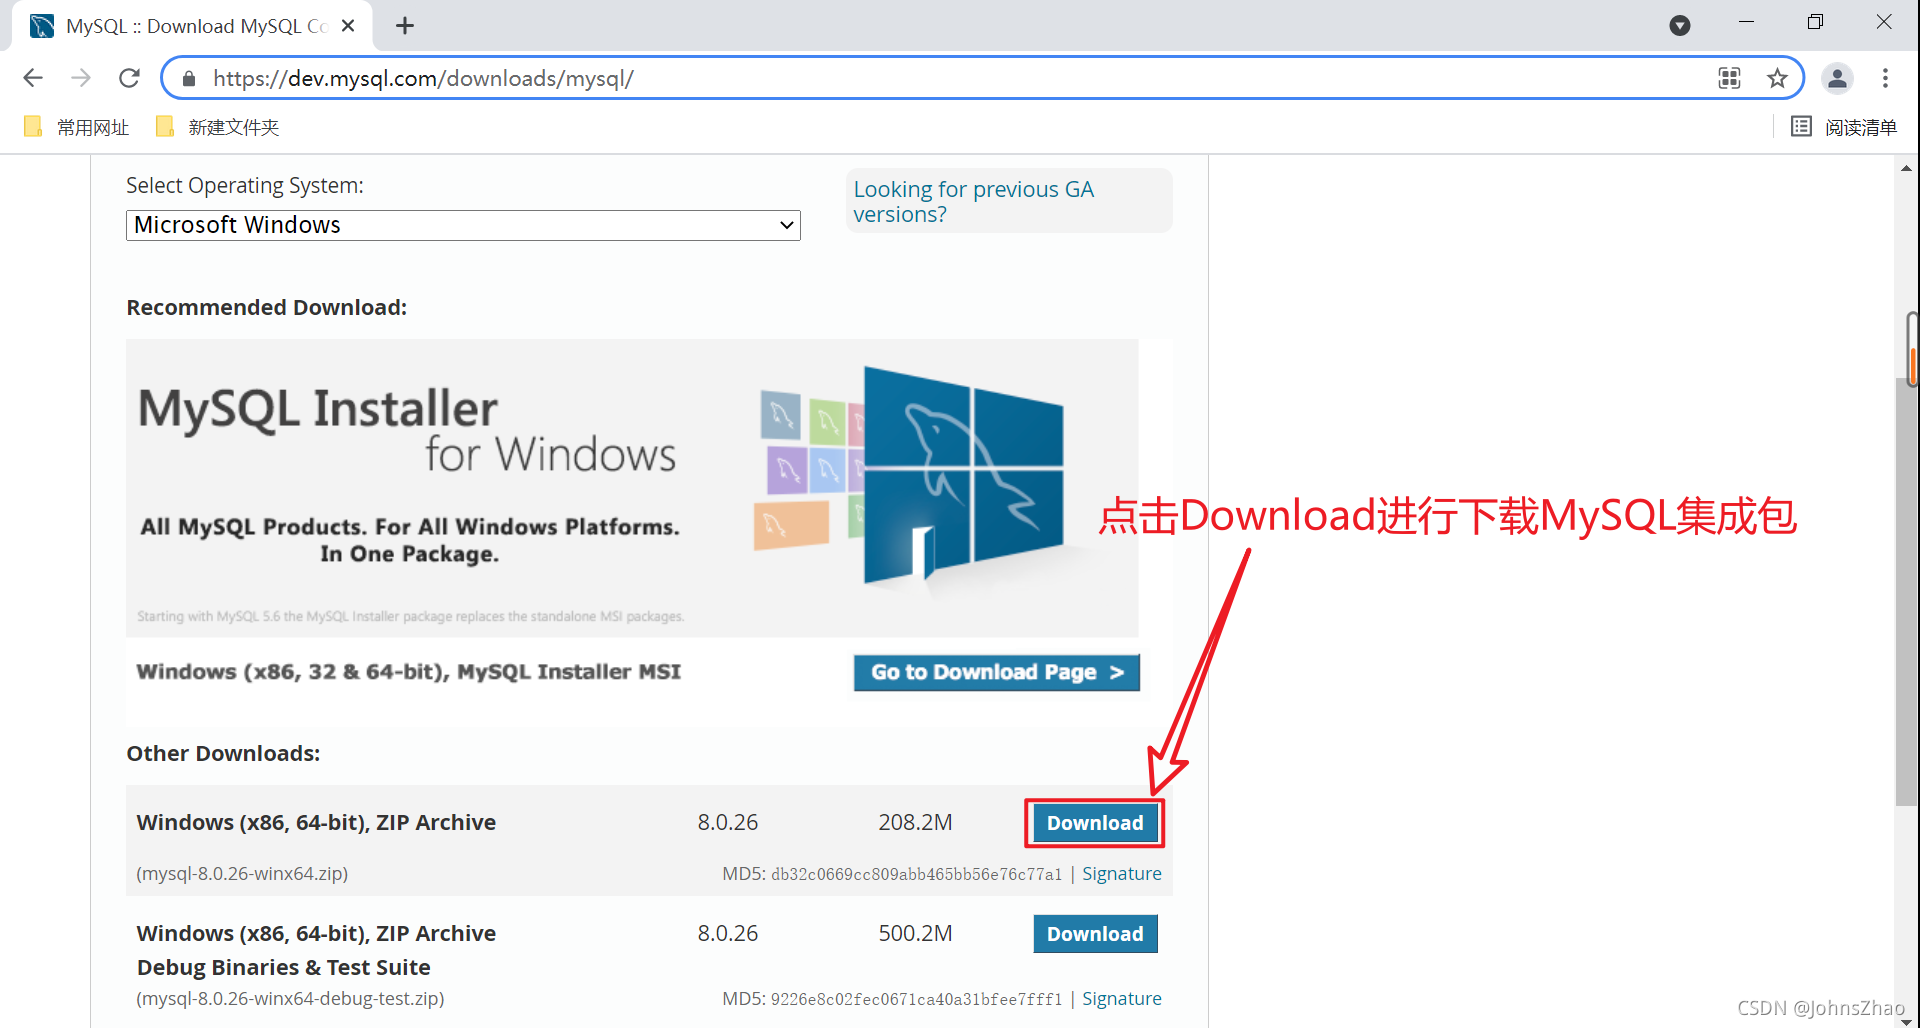This screenshot has width=1920, height=1028.
Task: Open the 新建文件夹 bookmarks folder
Action: 217,127
